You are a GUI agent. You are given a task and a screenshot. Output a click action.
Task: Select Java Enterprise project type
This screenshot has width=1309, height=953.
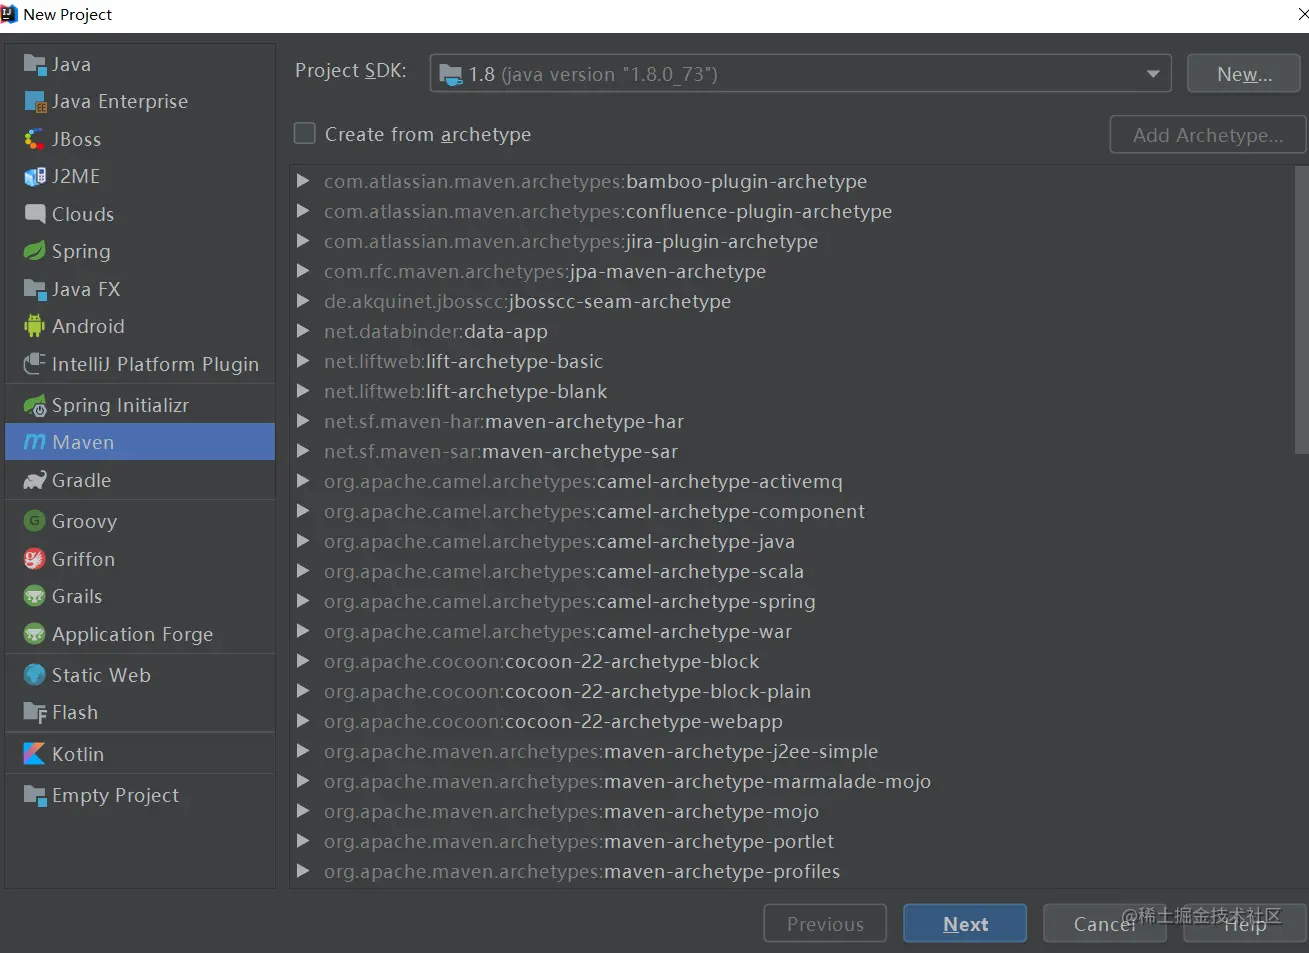tap(120, 102)
